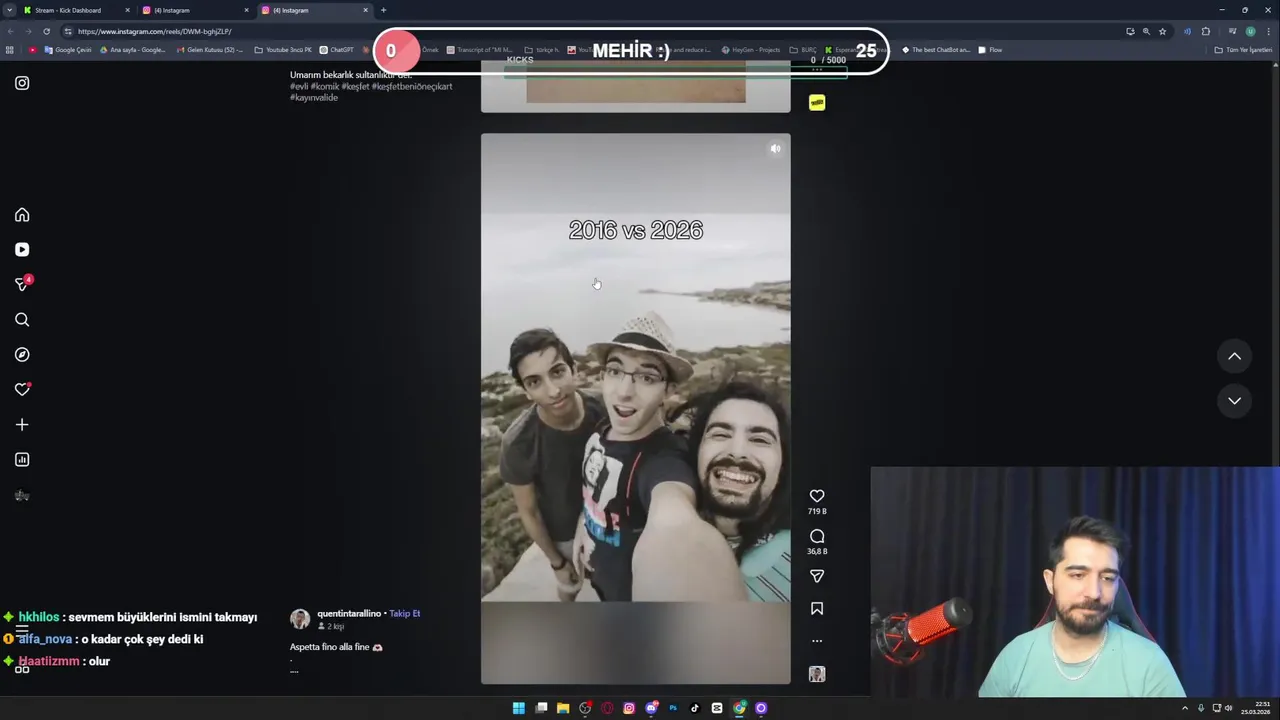Open Notifications heart in the sidebar
Screen dimensions: 1280x720
[x=22, y=390]
